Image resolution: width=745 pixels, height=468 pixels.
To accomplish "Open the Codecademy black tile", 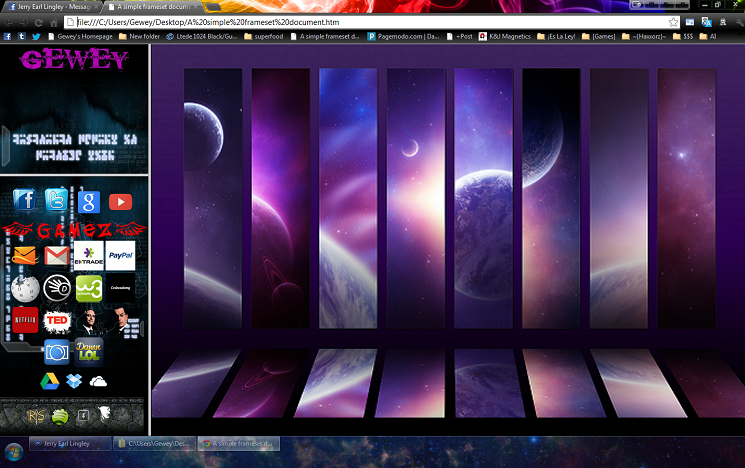I will click(x=120, y=288).
